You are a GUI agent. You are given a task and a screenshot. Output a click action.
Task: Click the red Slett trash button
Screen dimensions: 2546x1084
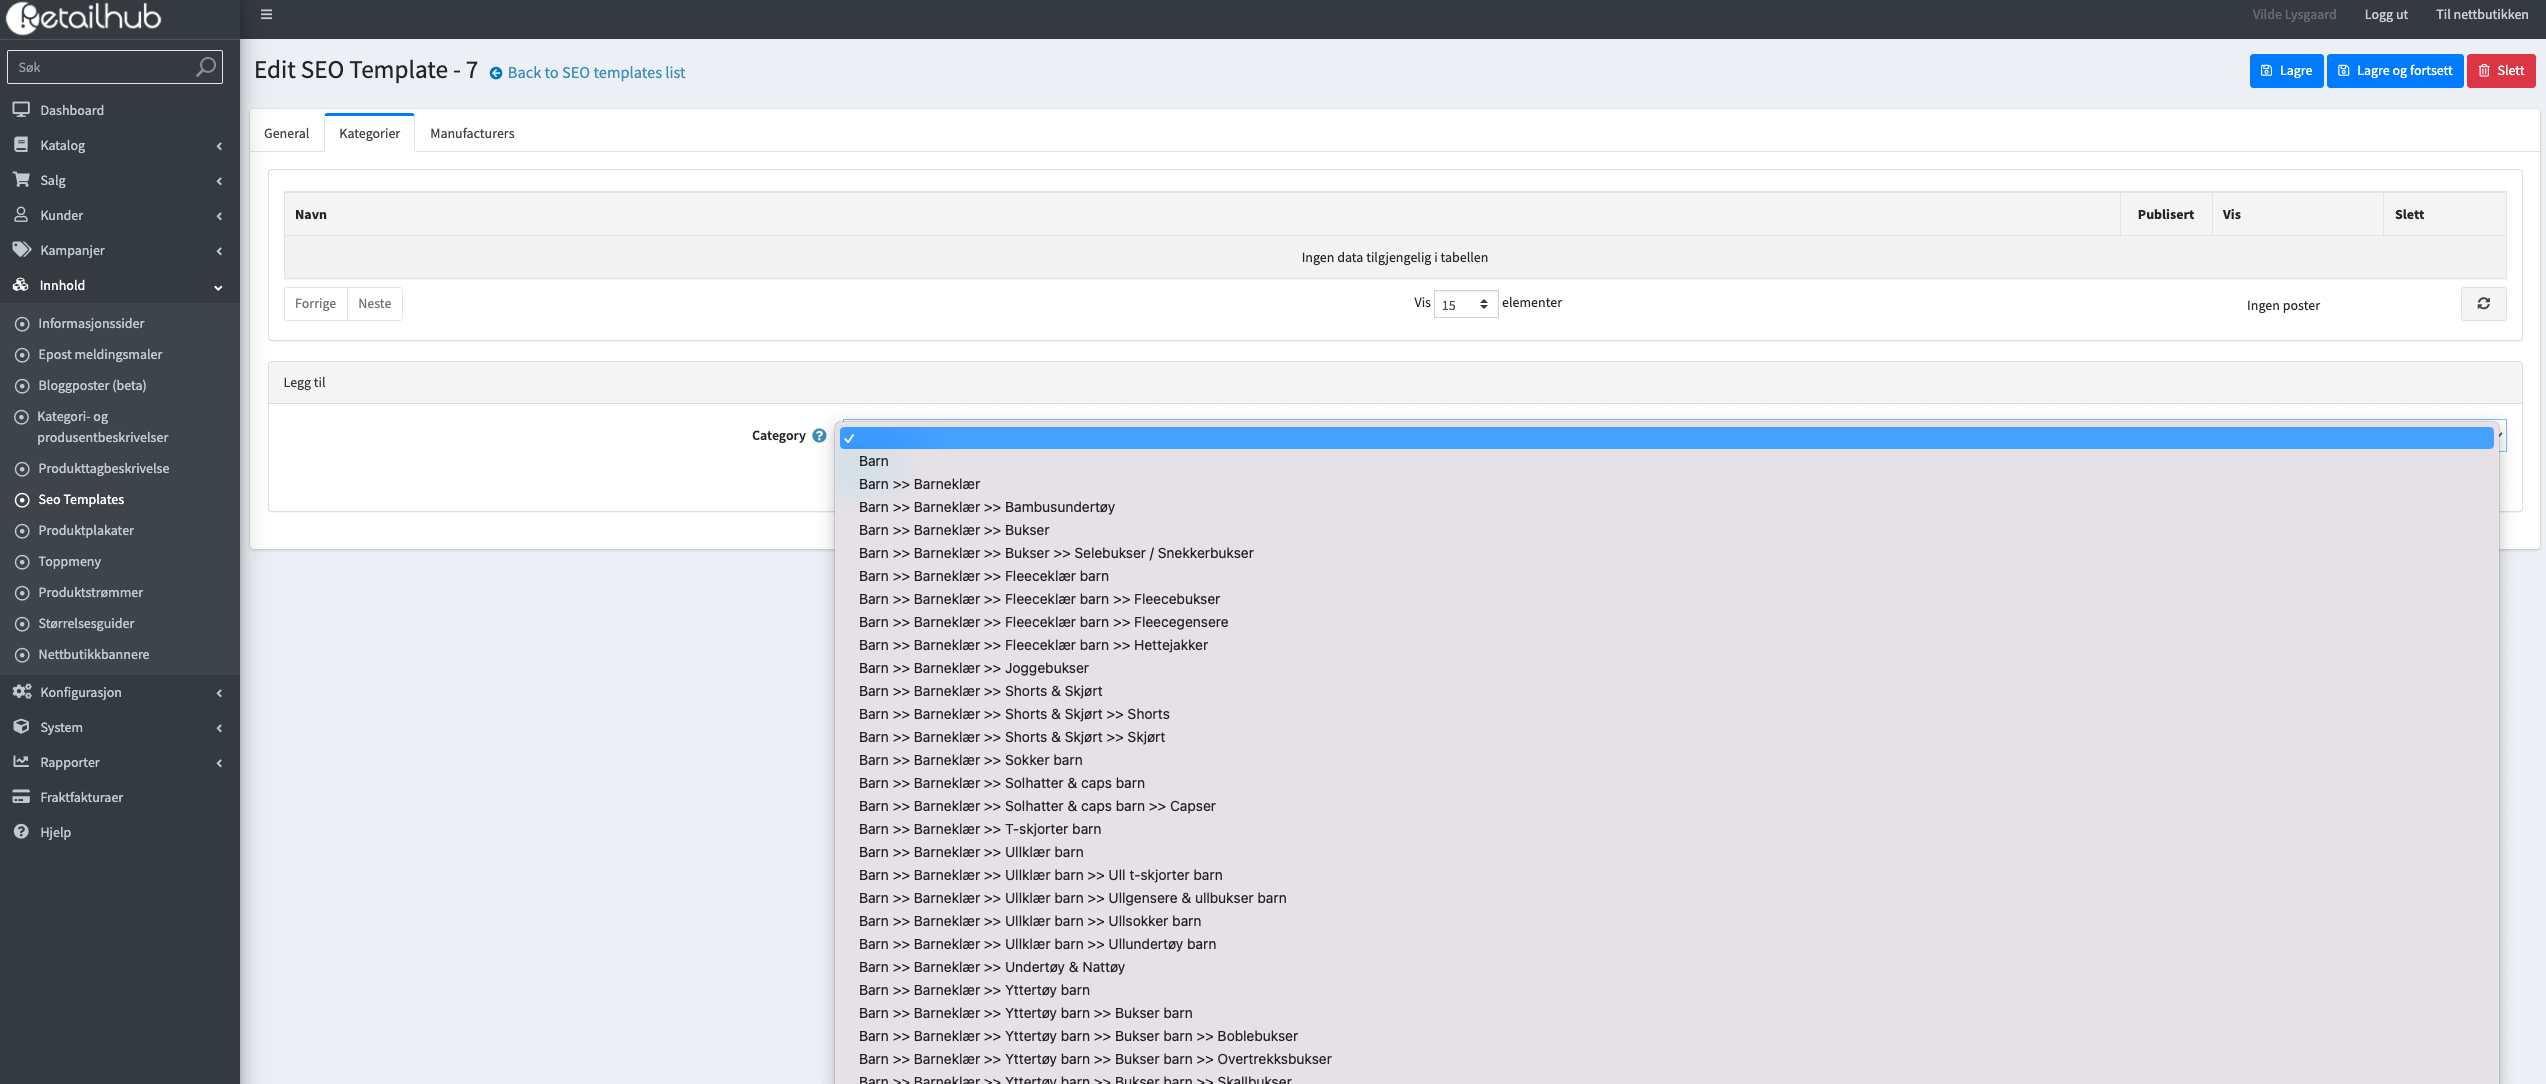(2500, 71)
